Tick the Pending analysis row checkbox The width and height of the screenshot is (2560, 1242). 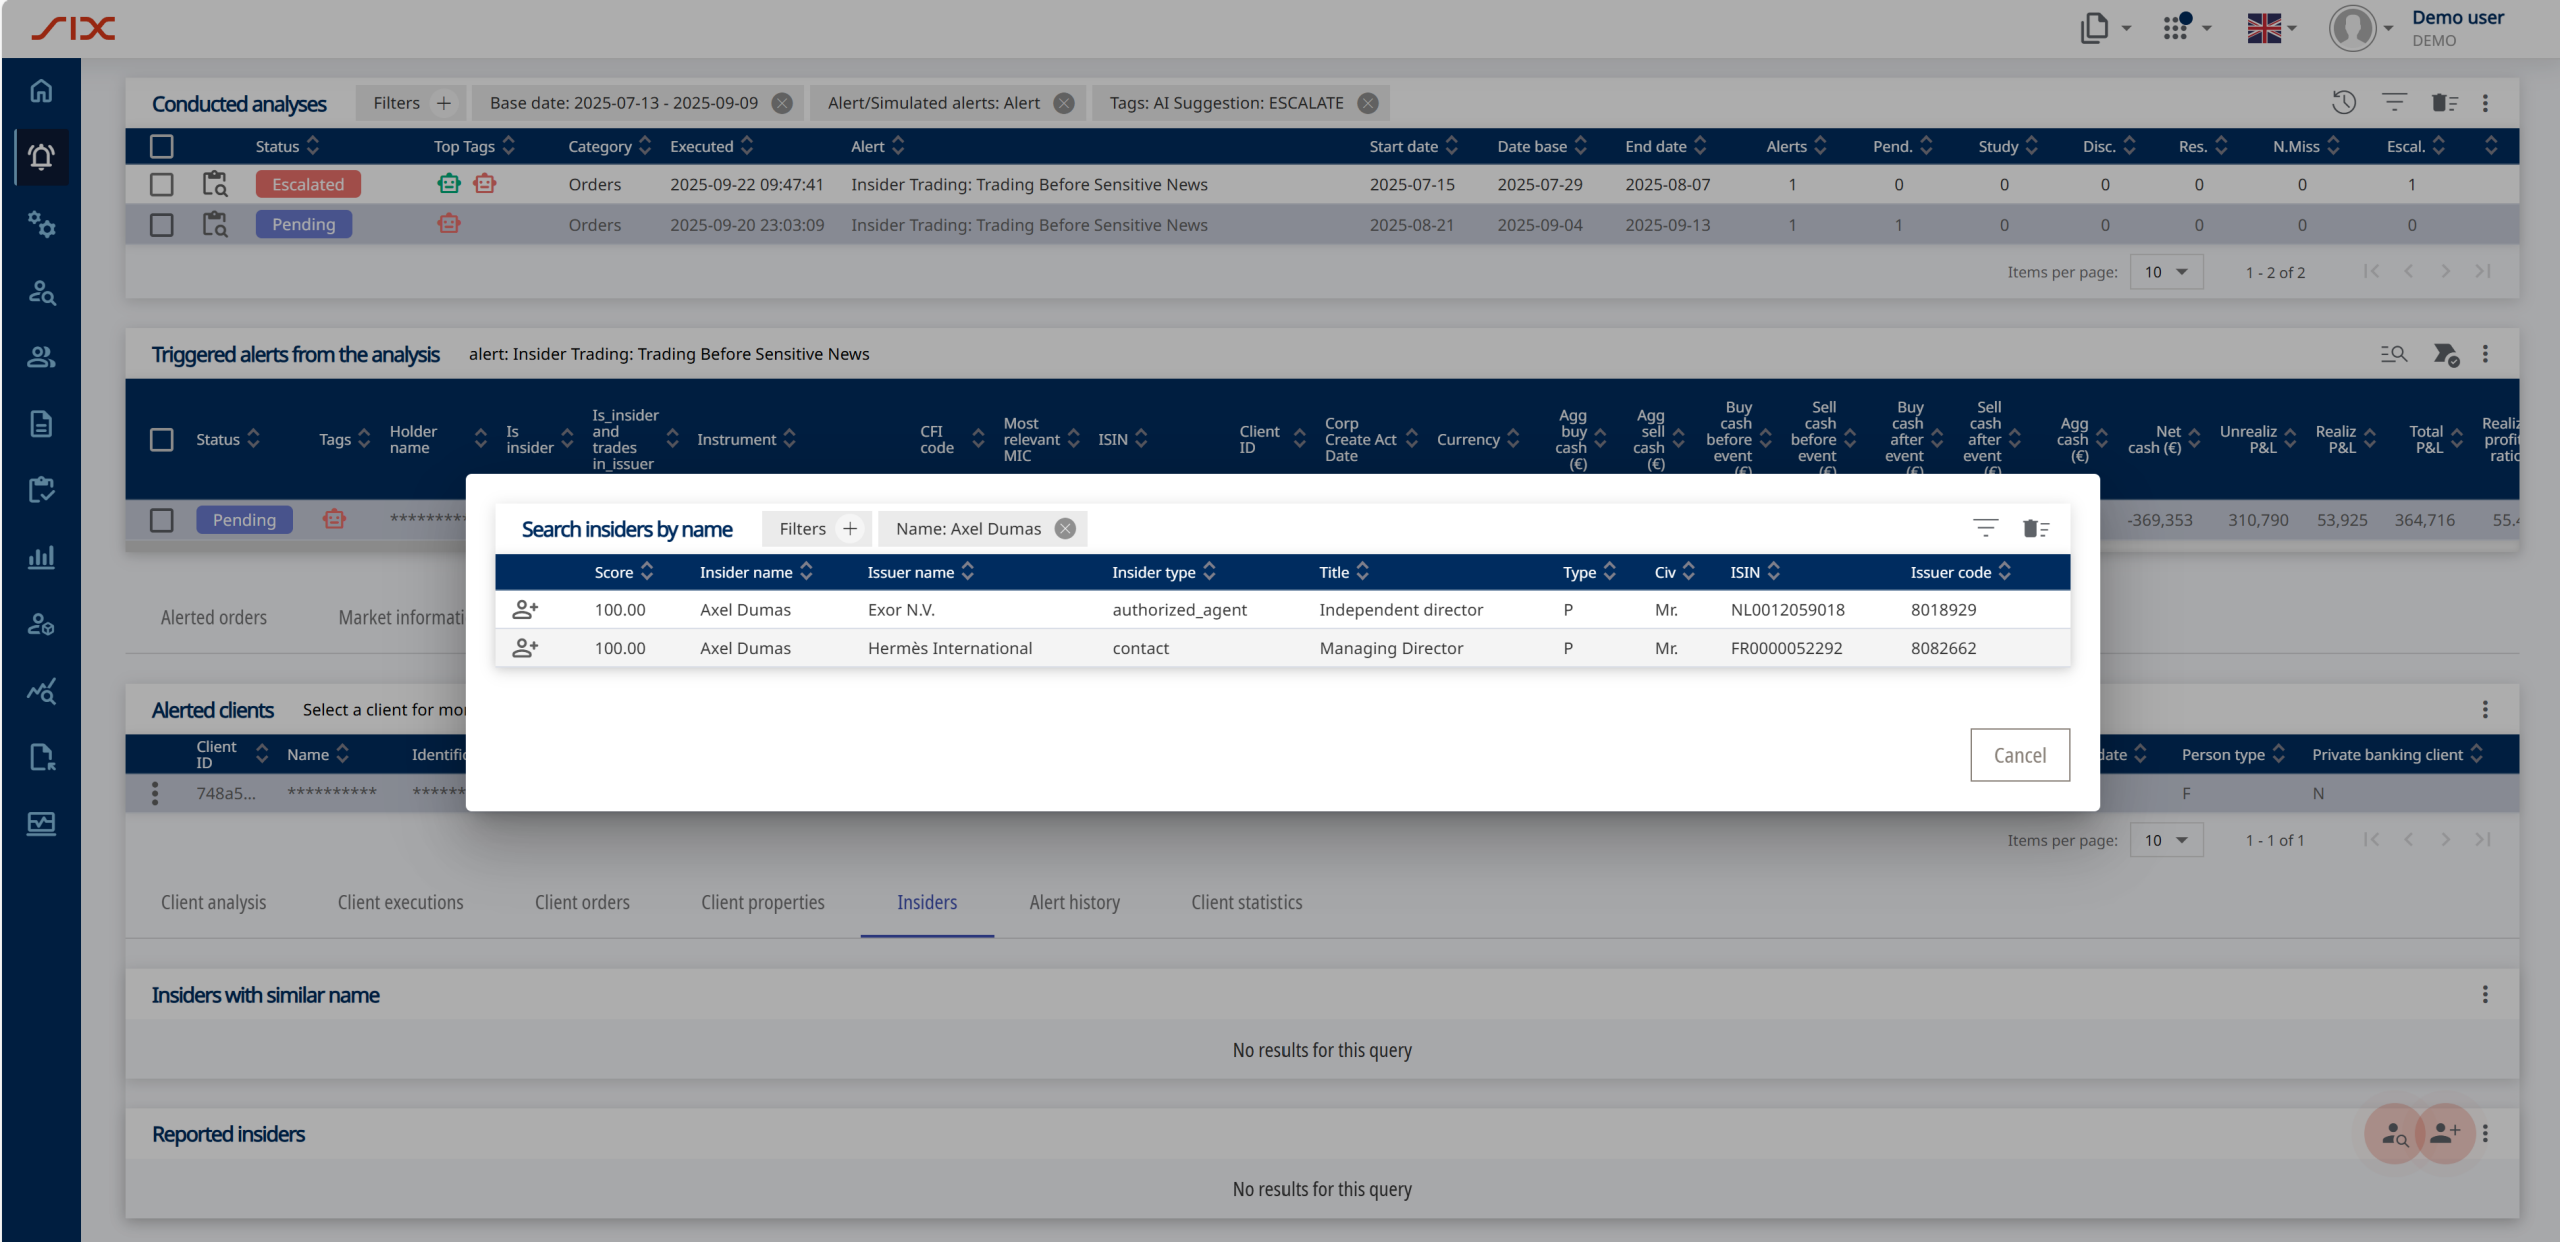pos(161,225)
